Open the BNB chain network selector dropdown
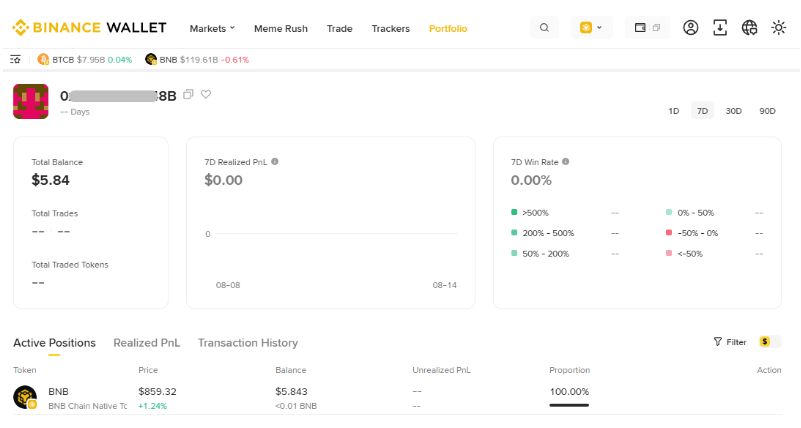Viewport: 801px width, 428px height. (x=590, y=28)
